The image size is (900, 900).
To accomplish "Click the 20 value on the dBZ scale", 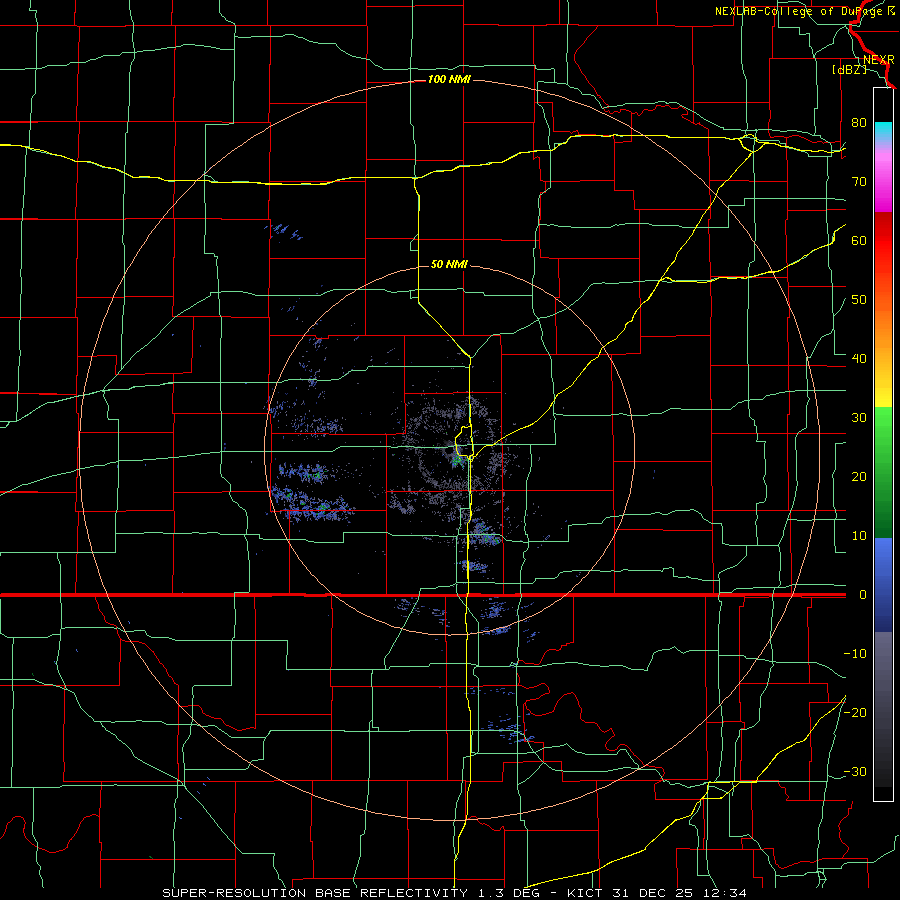I will click(x=859, y=477).
